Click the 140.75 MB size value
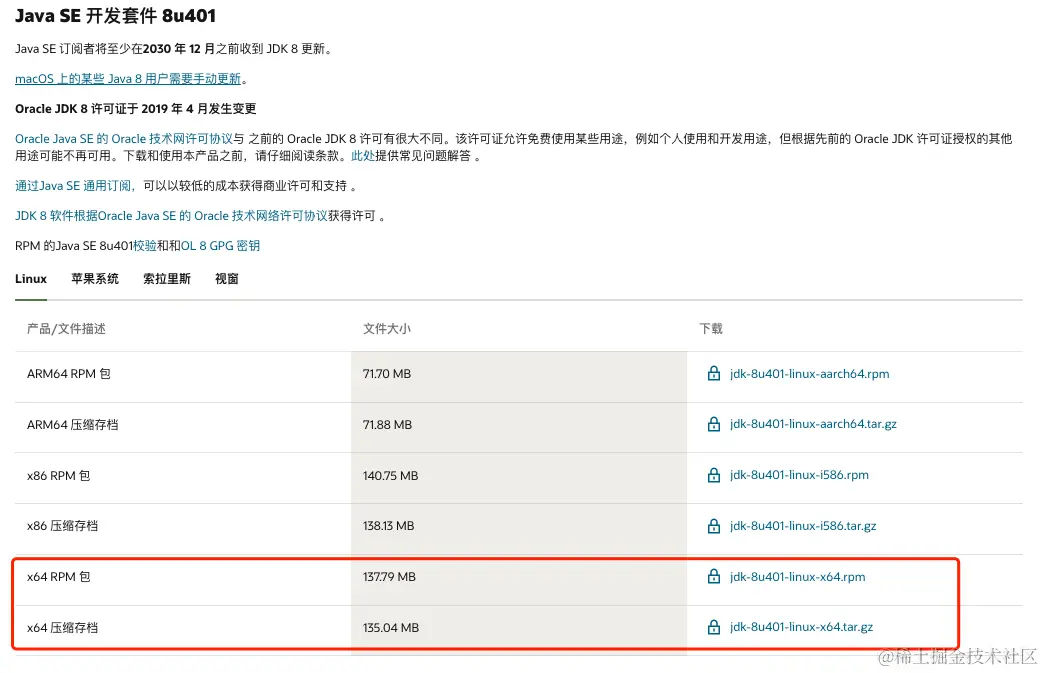 click(x=390, y=476)
